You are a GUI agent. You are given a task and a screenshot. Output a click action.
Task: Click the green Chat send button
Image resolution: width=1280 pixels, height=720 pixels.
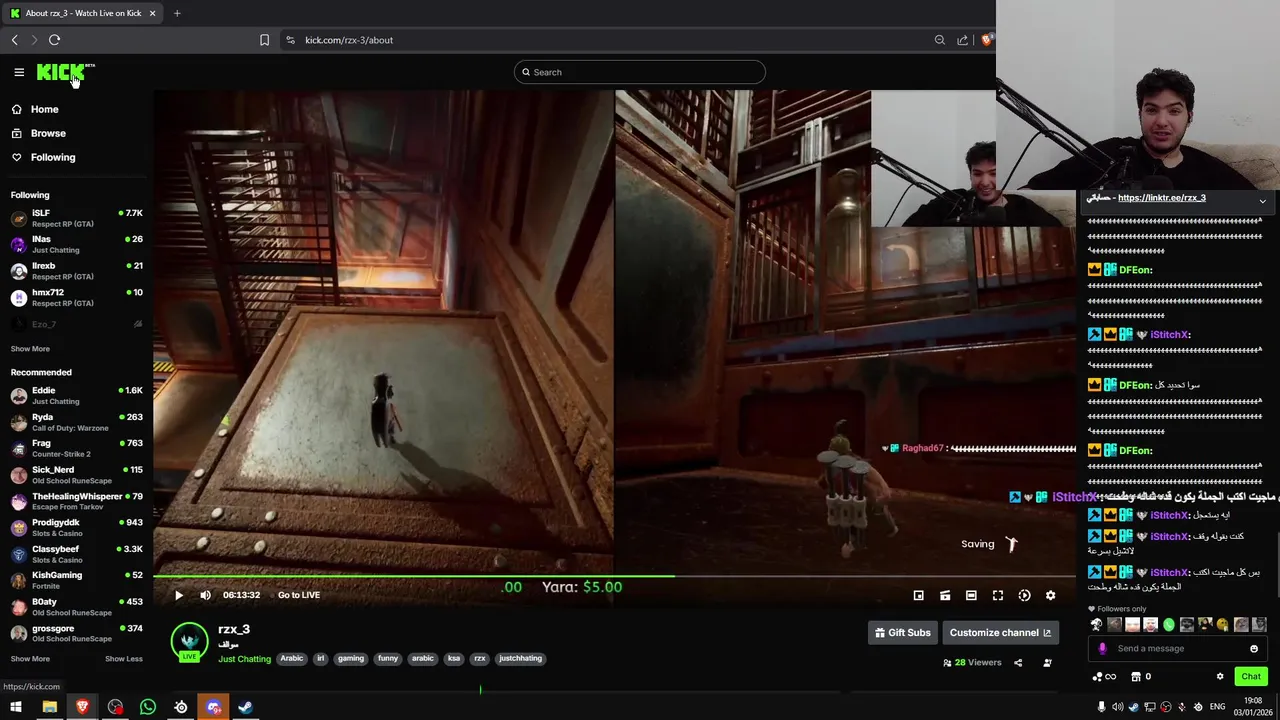(1251, 677)
